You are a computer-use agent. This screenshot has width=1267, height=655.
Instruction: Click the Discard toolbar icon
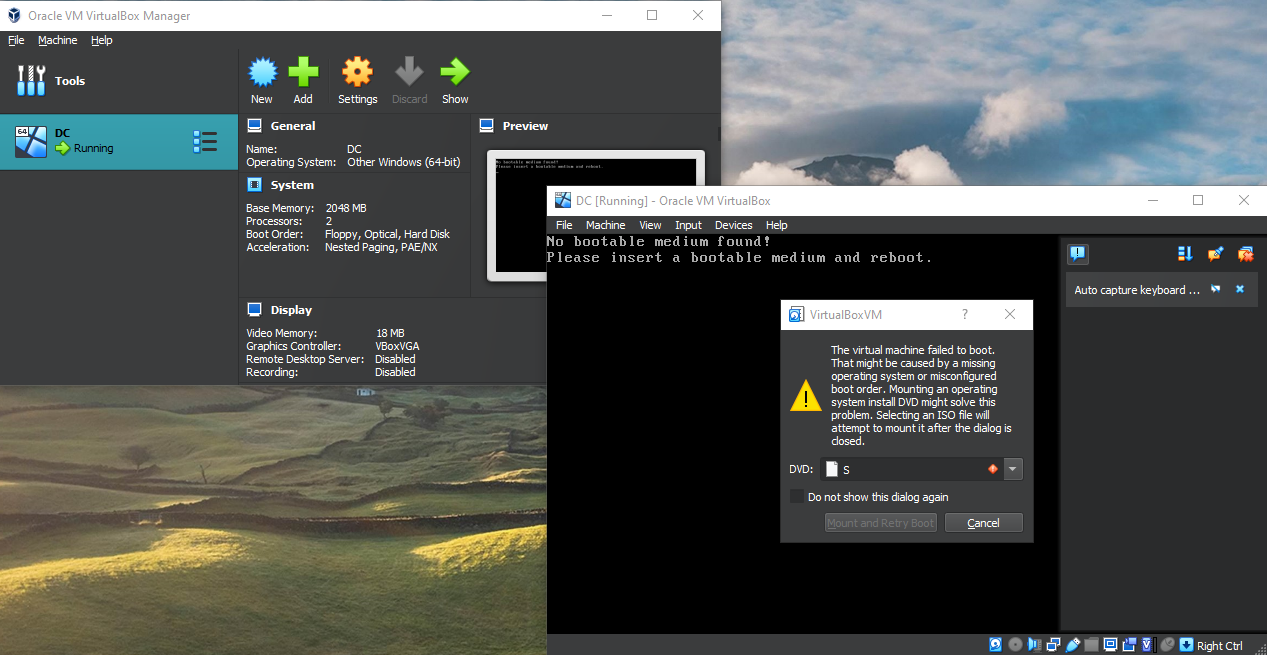tap(409, 72)
